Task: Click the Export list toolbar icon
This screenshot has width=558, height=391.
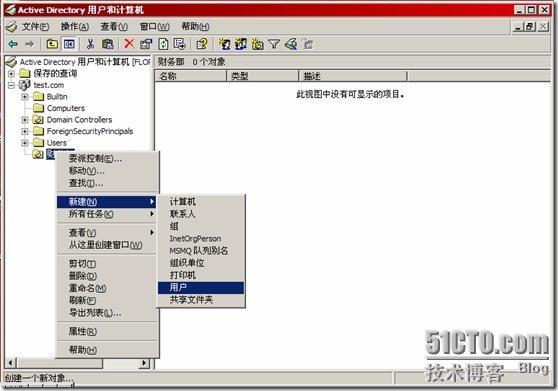Action: (x=179, y=44)
